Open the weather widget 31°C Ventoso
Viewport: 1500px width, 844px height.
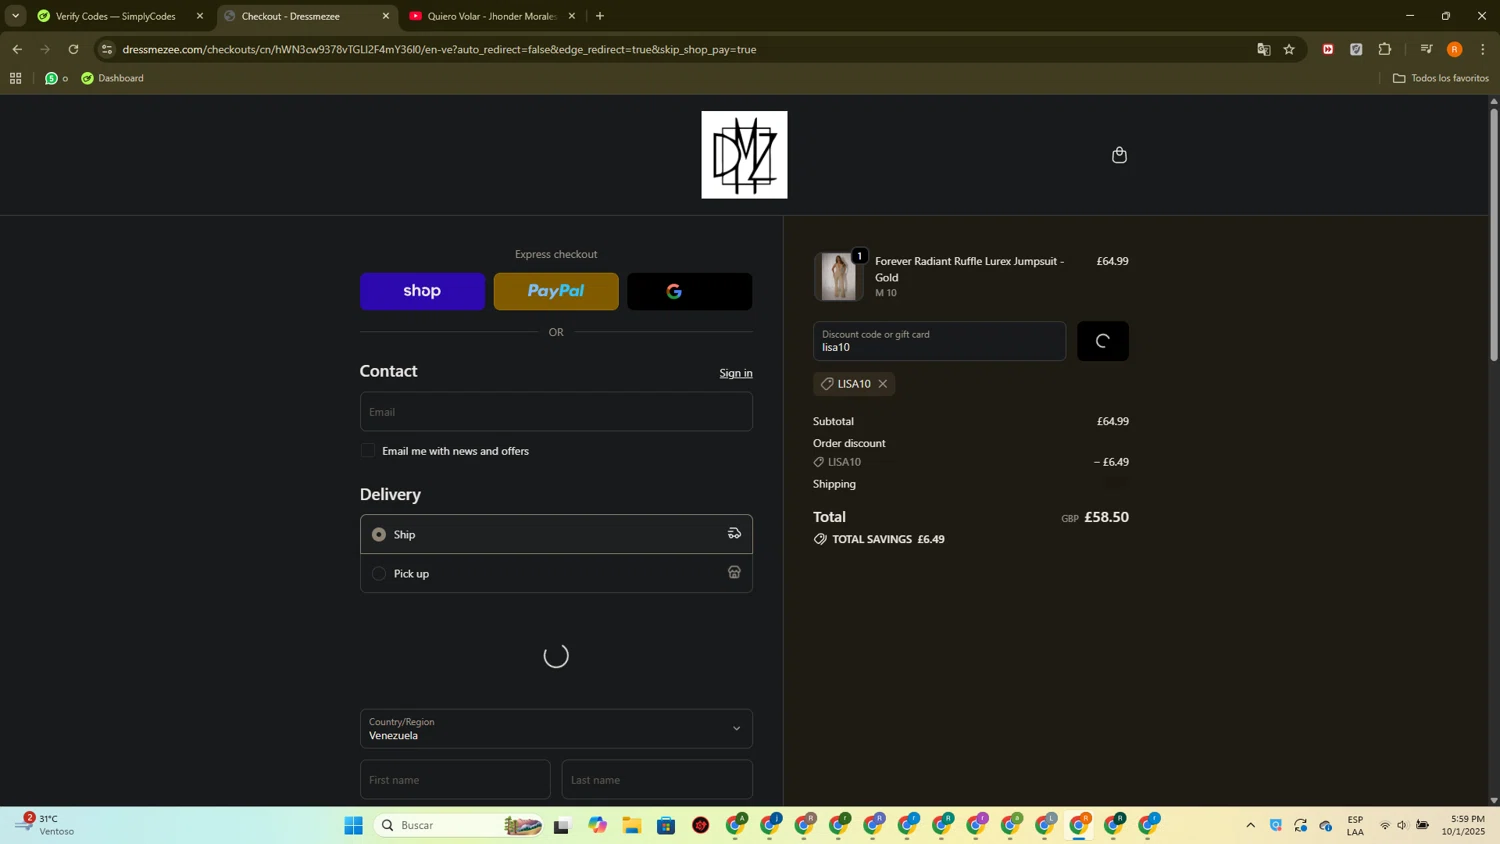click(46, 825)
